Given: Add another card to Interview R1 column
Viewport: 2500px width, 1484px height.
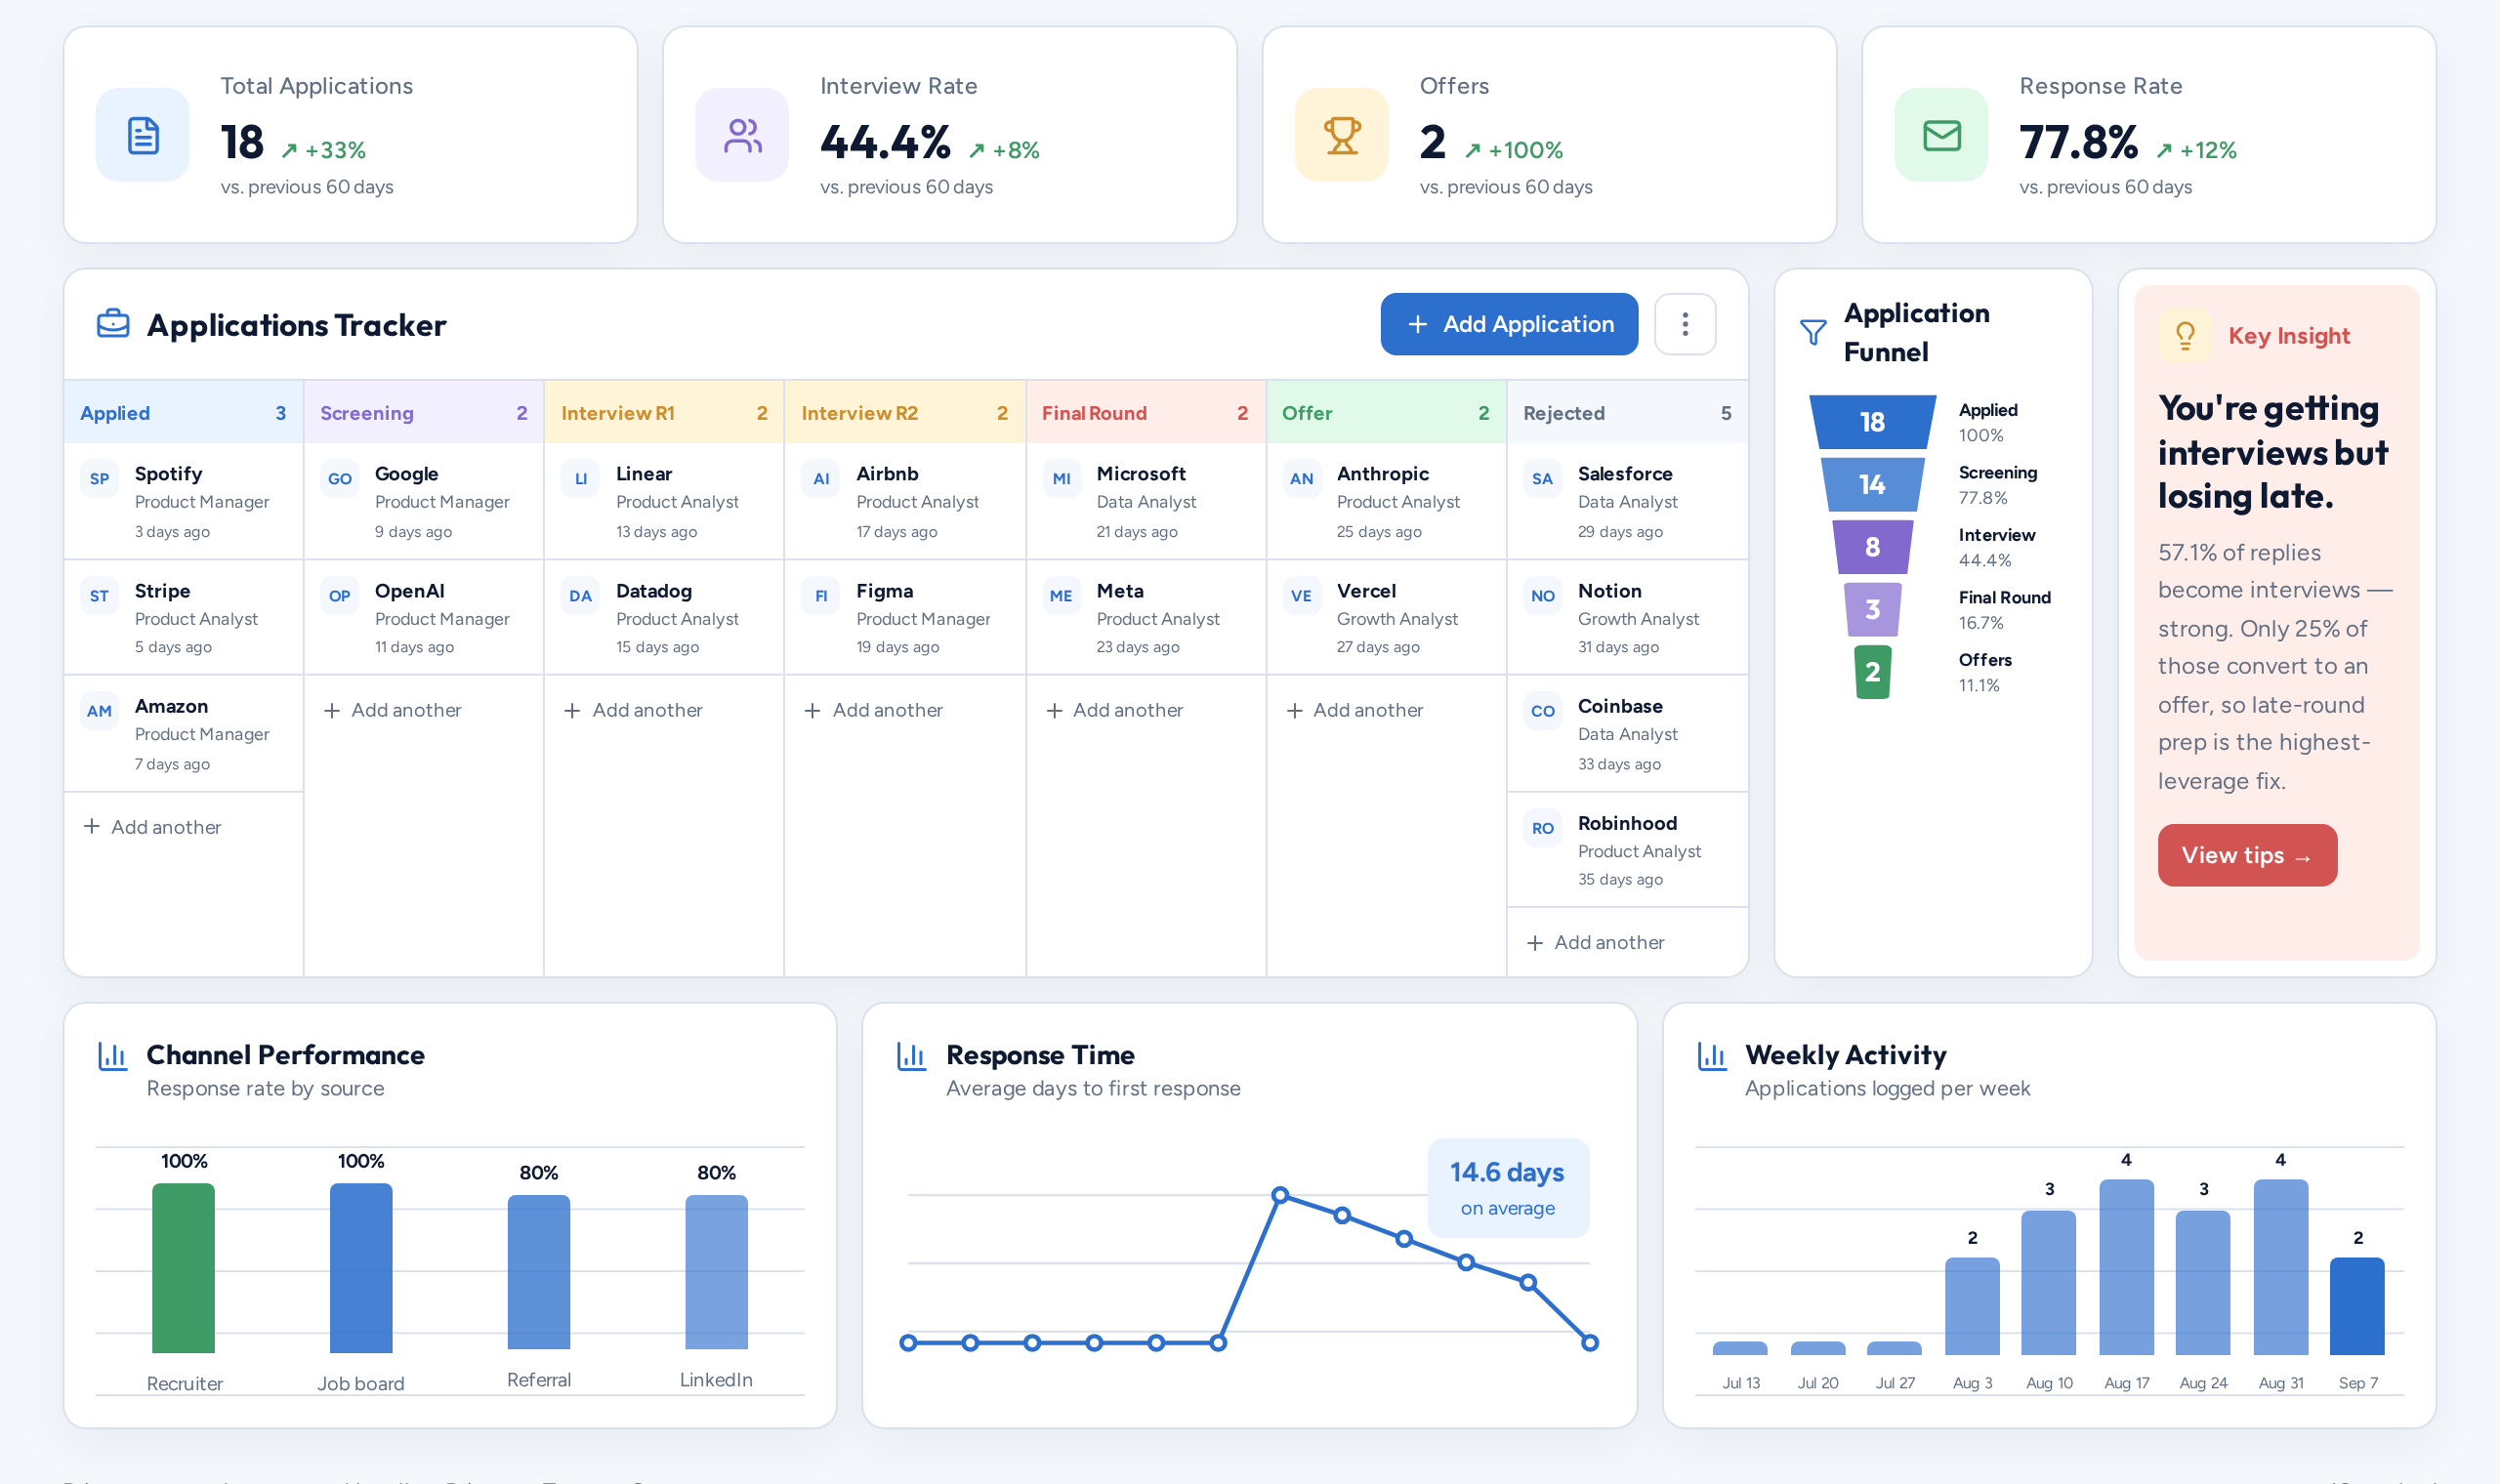Looking at the screenshot, I should point(634,710).
